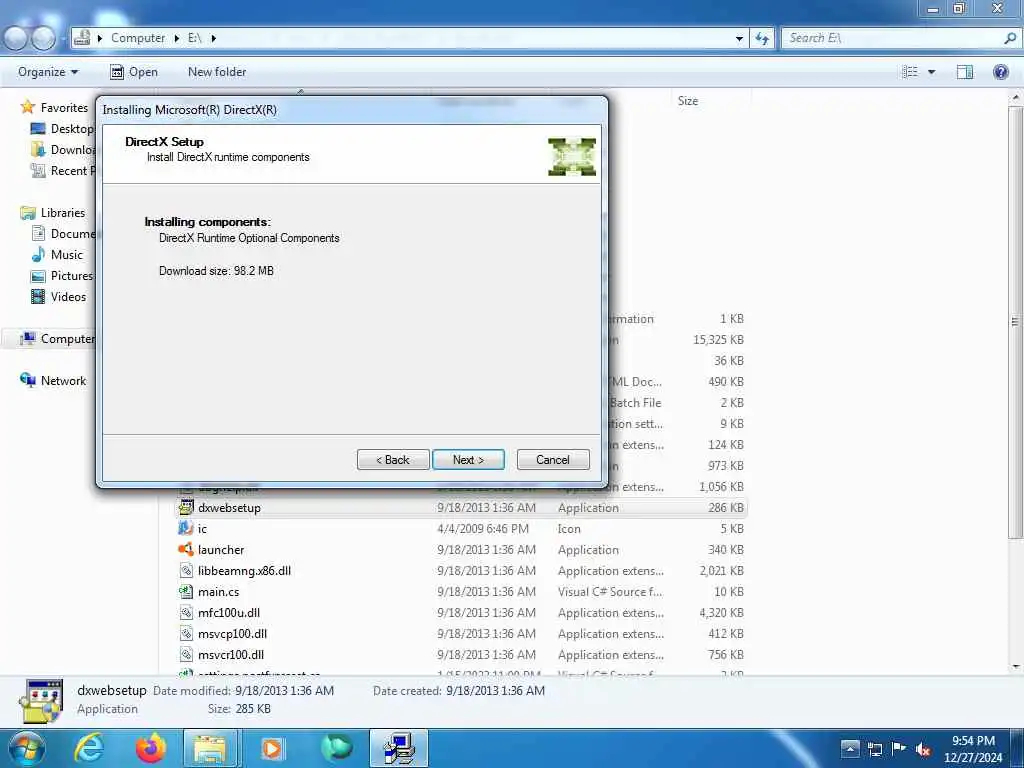
Task: Select msvcp100.dll file
Action: pyautogui.click(x=460, y=633)
